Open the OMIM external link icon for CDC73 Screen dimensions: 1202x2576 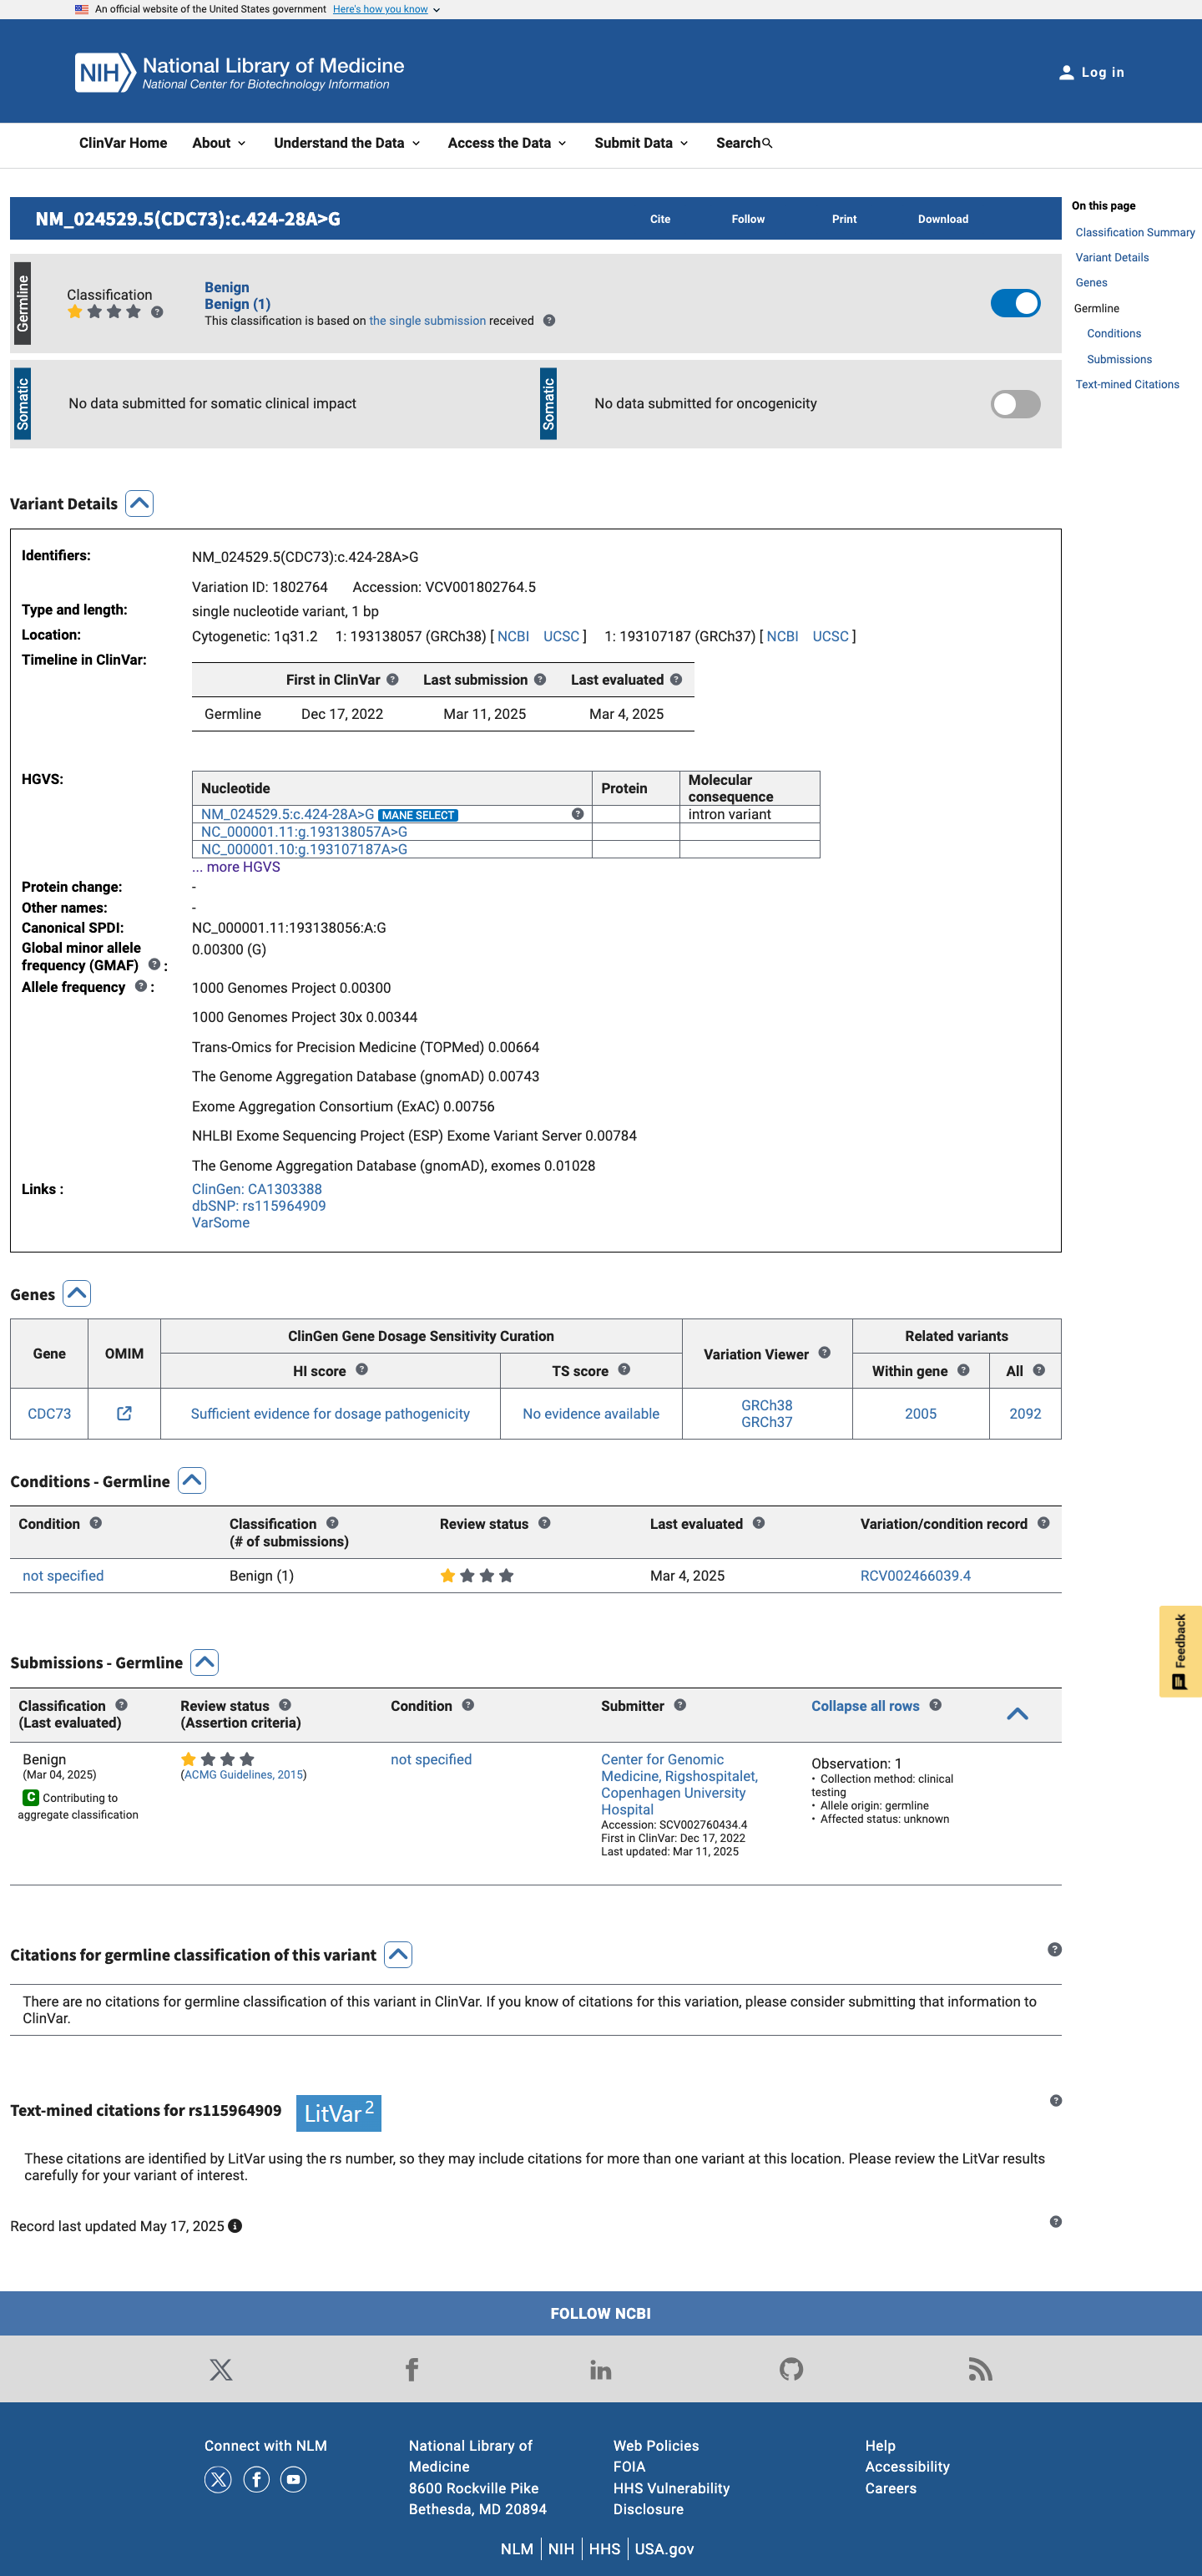[x=124, y=1413]
